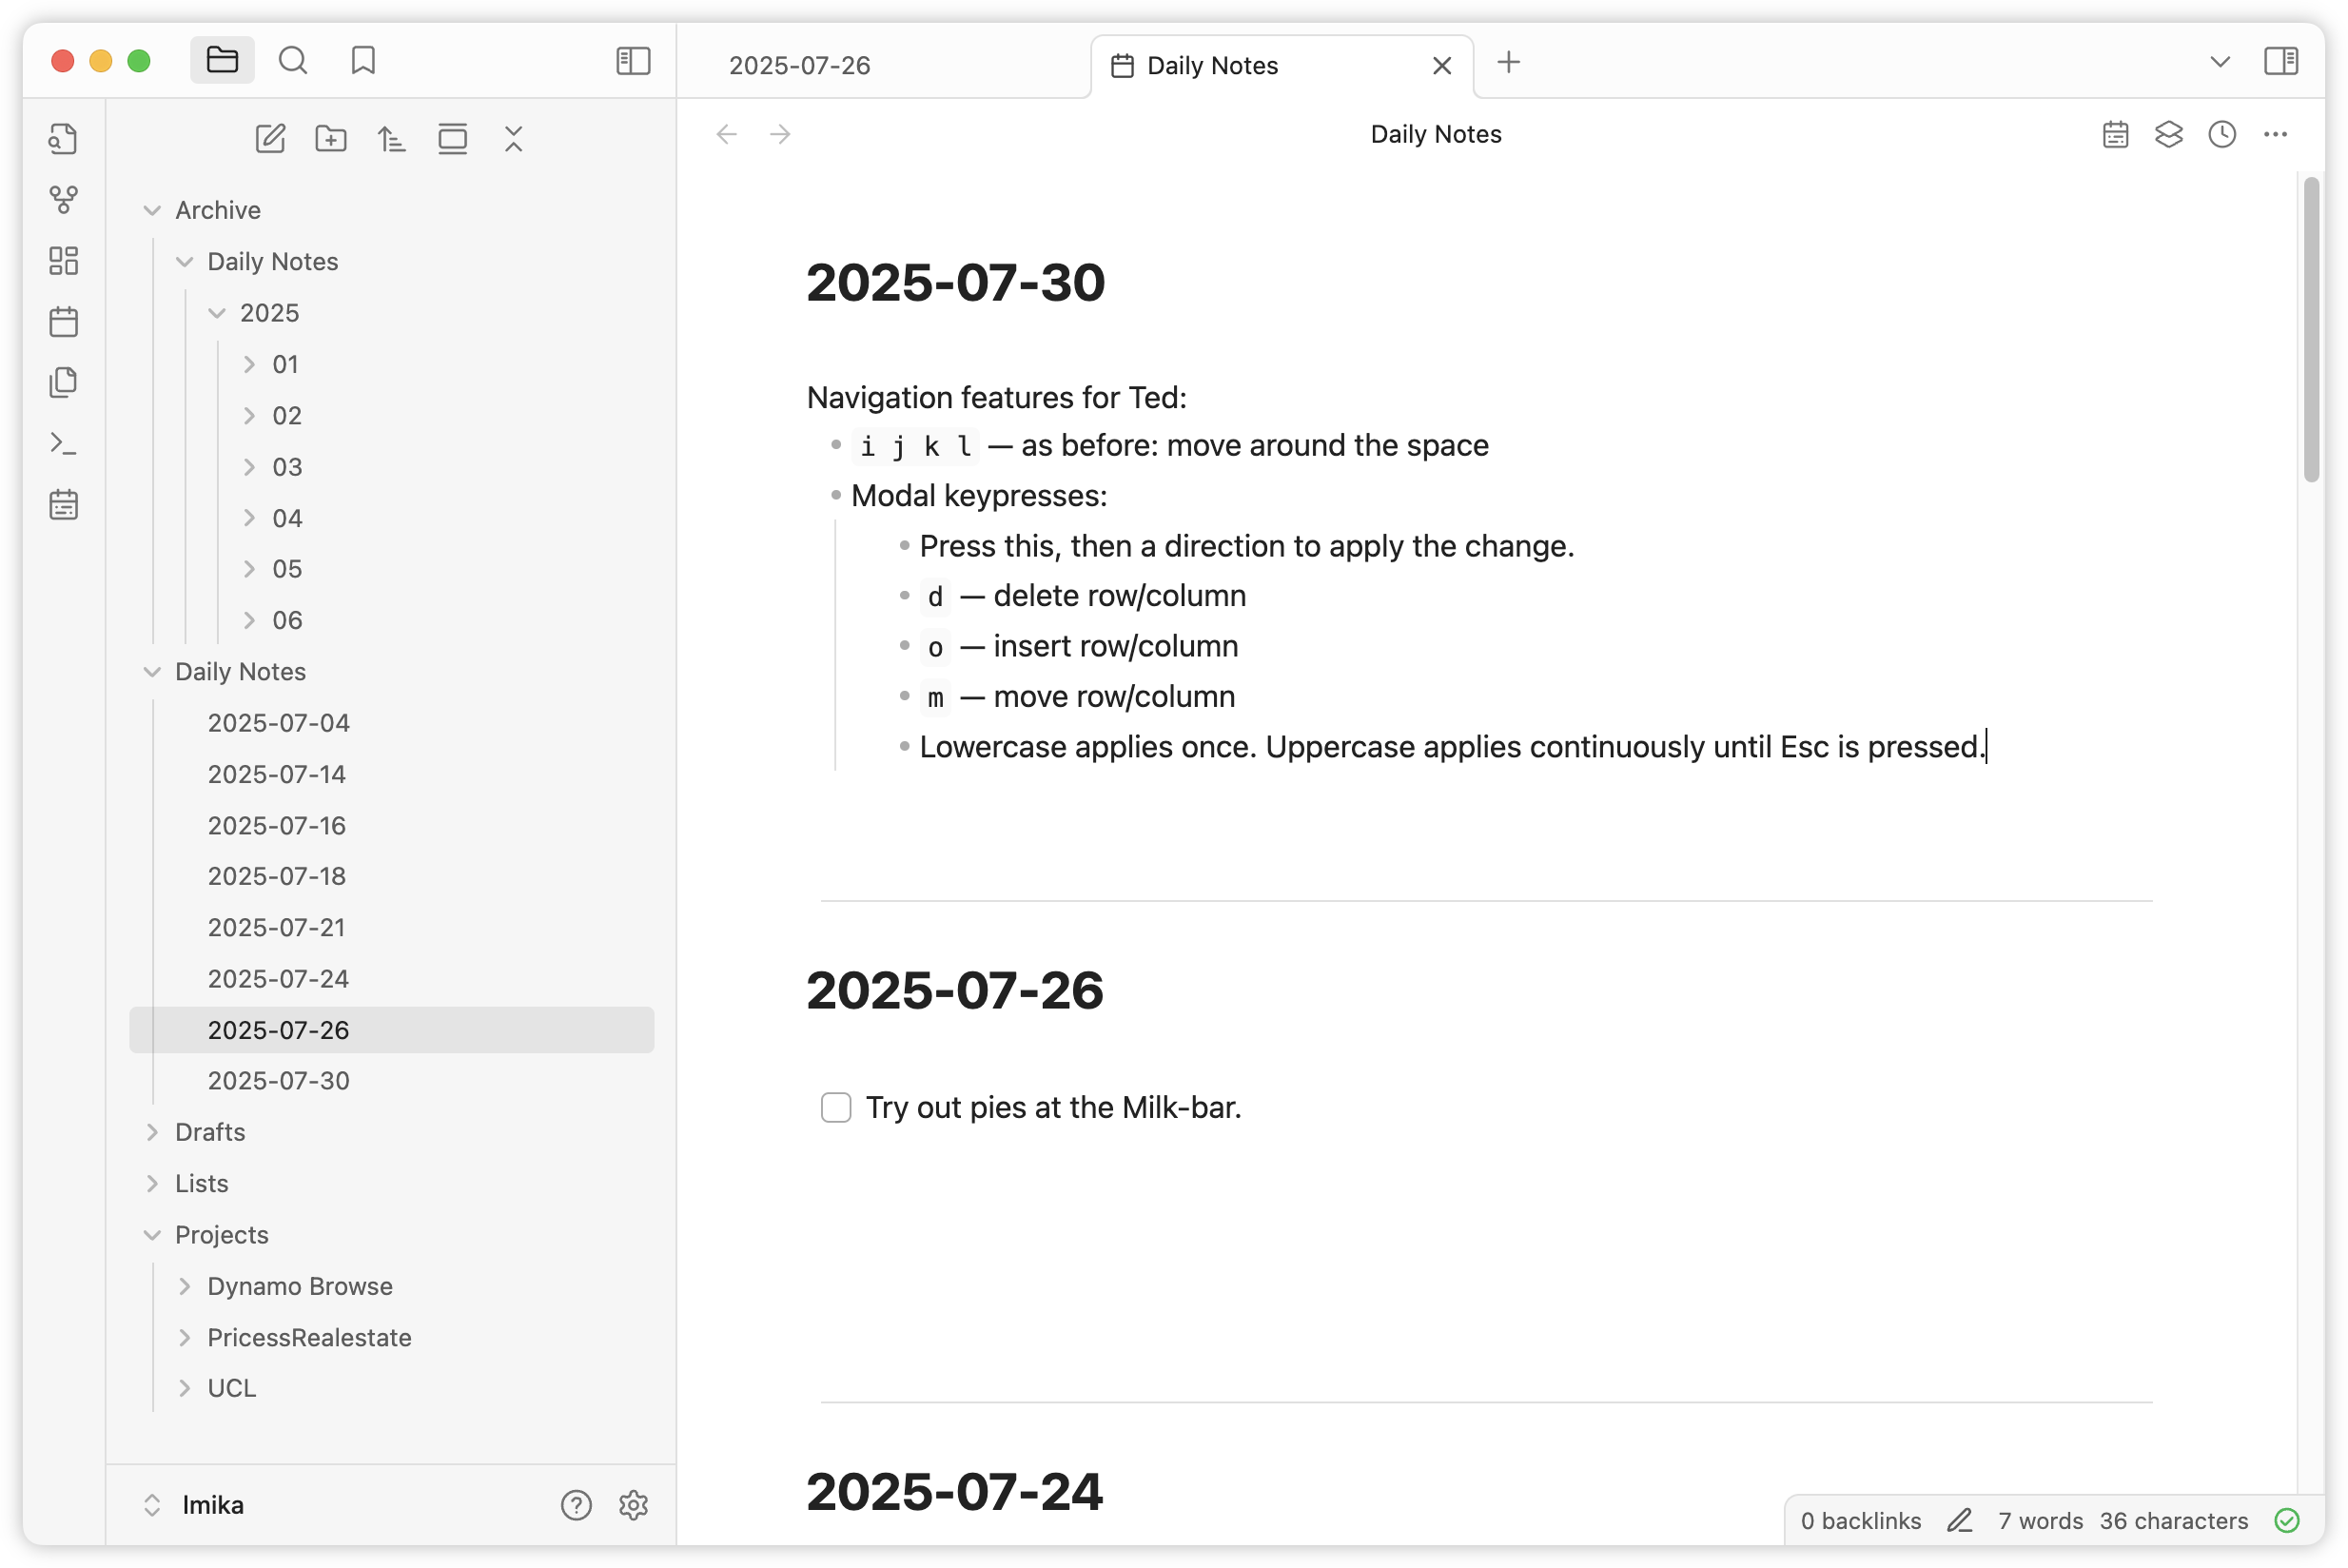The width and height of the screenshot is (2348, 1568).
Task: Change sort order icon
Action: (x=392, y=139)
